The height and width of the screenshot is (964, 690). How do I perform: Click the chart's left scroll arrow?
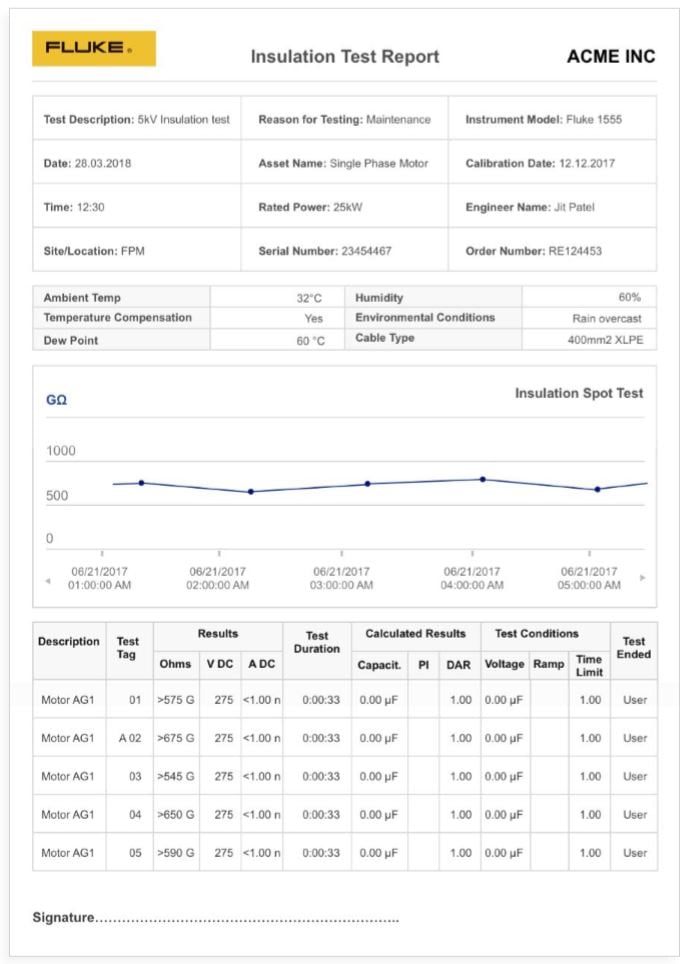[x=48, y=581]
